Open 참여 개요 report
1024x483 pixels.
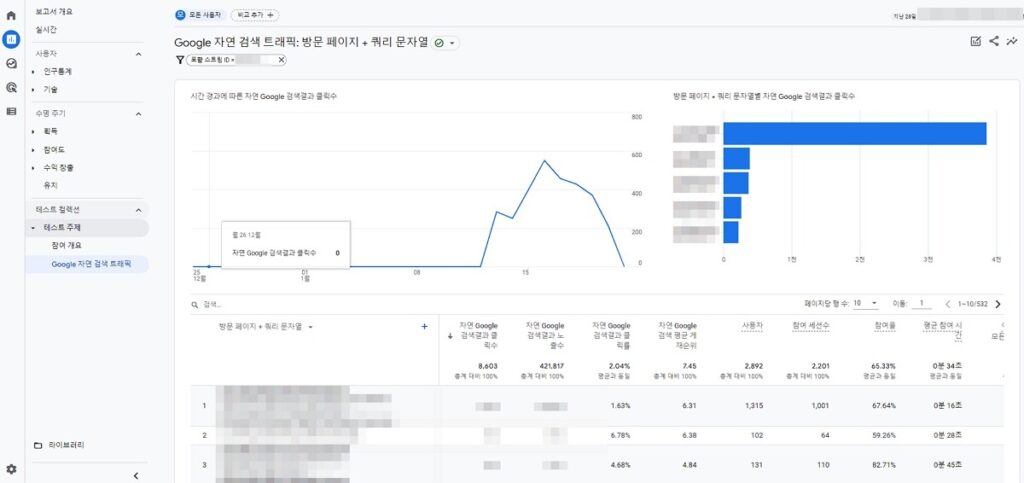point(66,245)
